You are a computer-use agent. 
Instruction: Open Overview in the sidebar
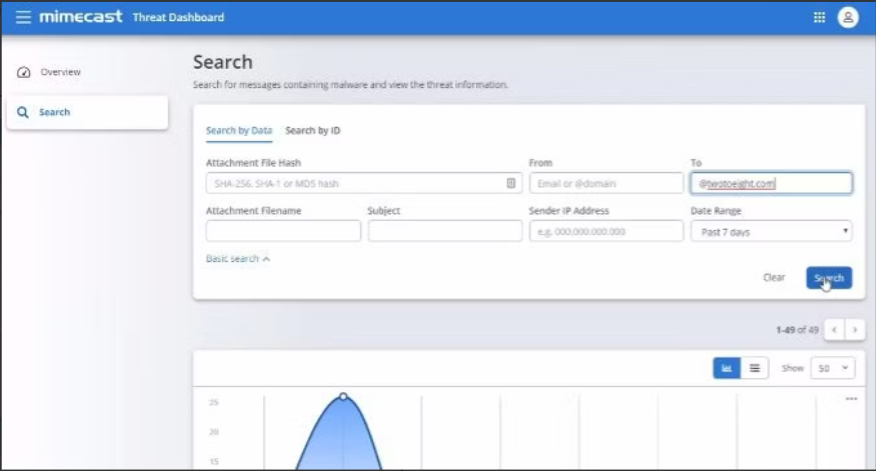(x=60, y=72)
